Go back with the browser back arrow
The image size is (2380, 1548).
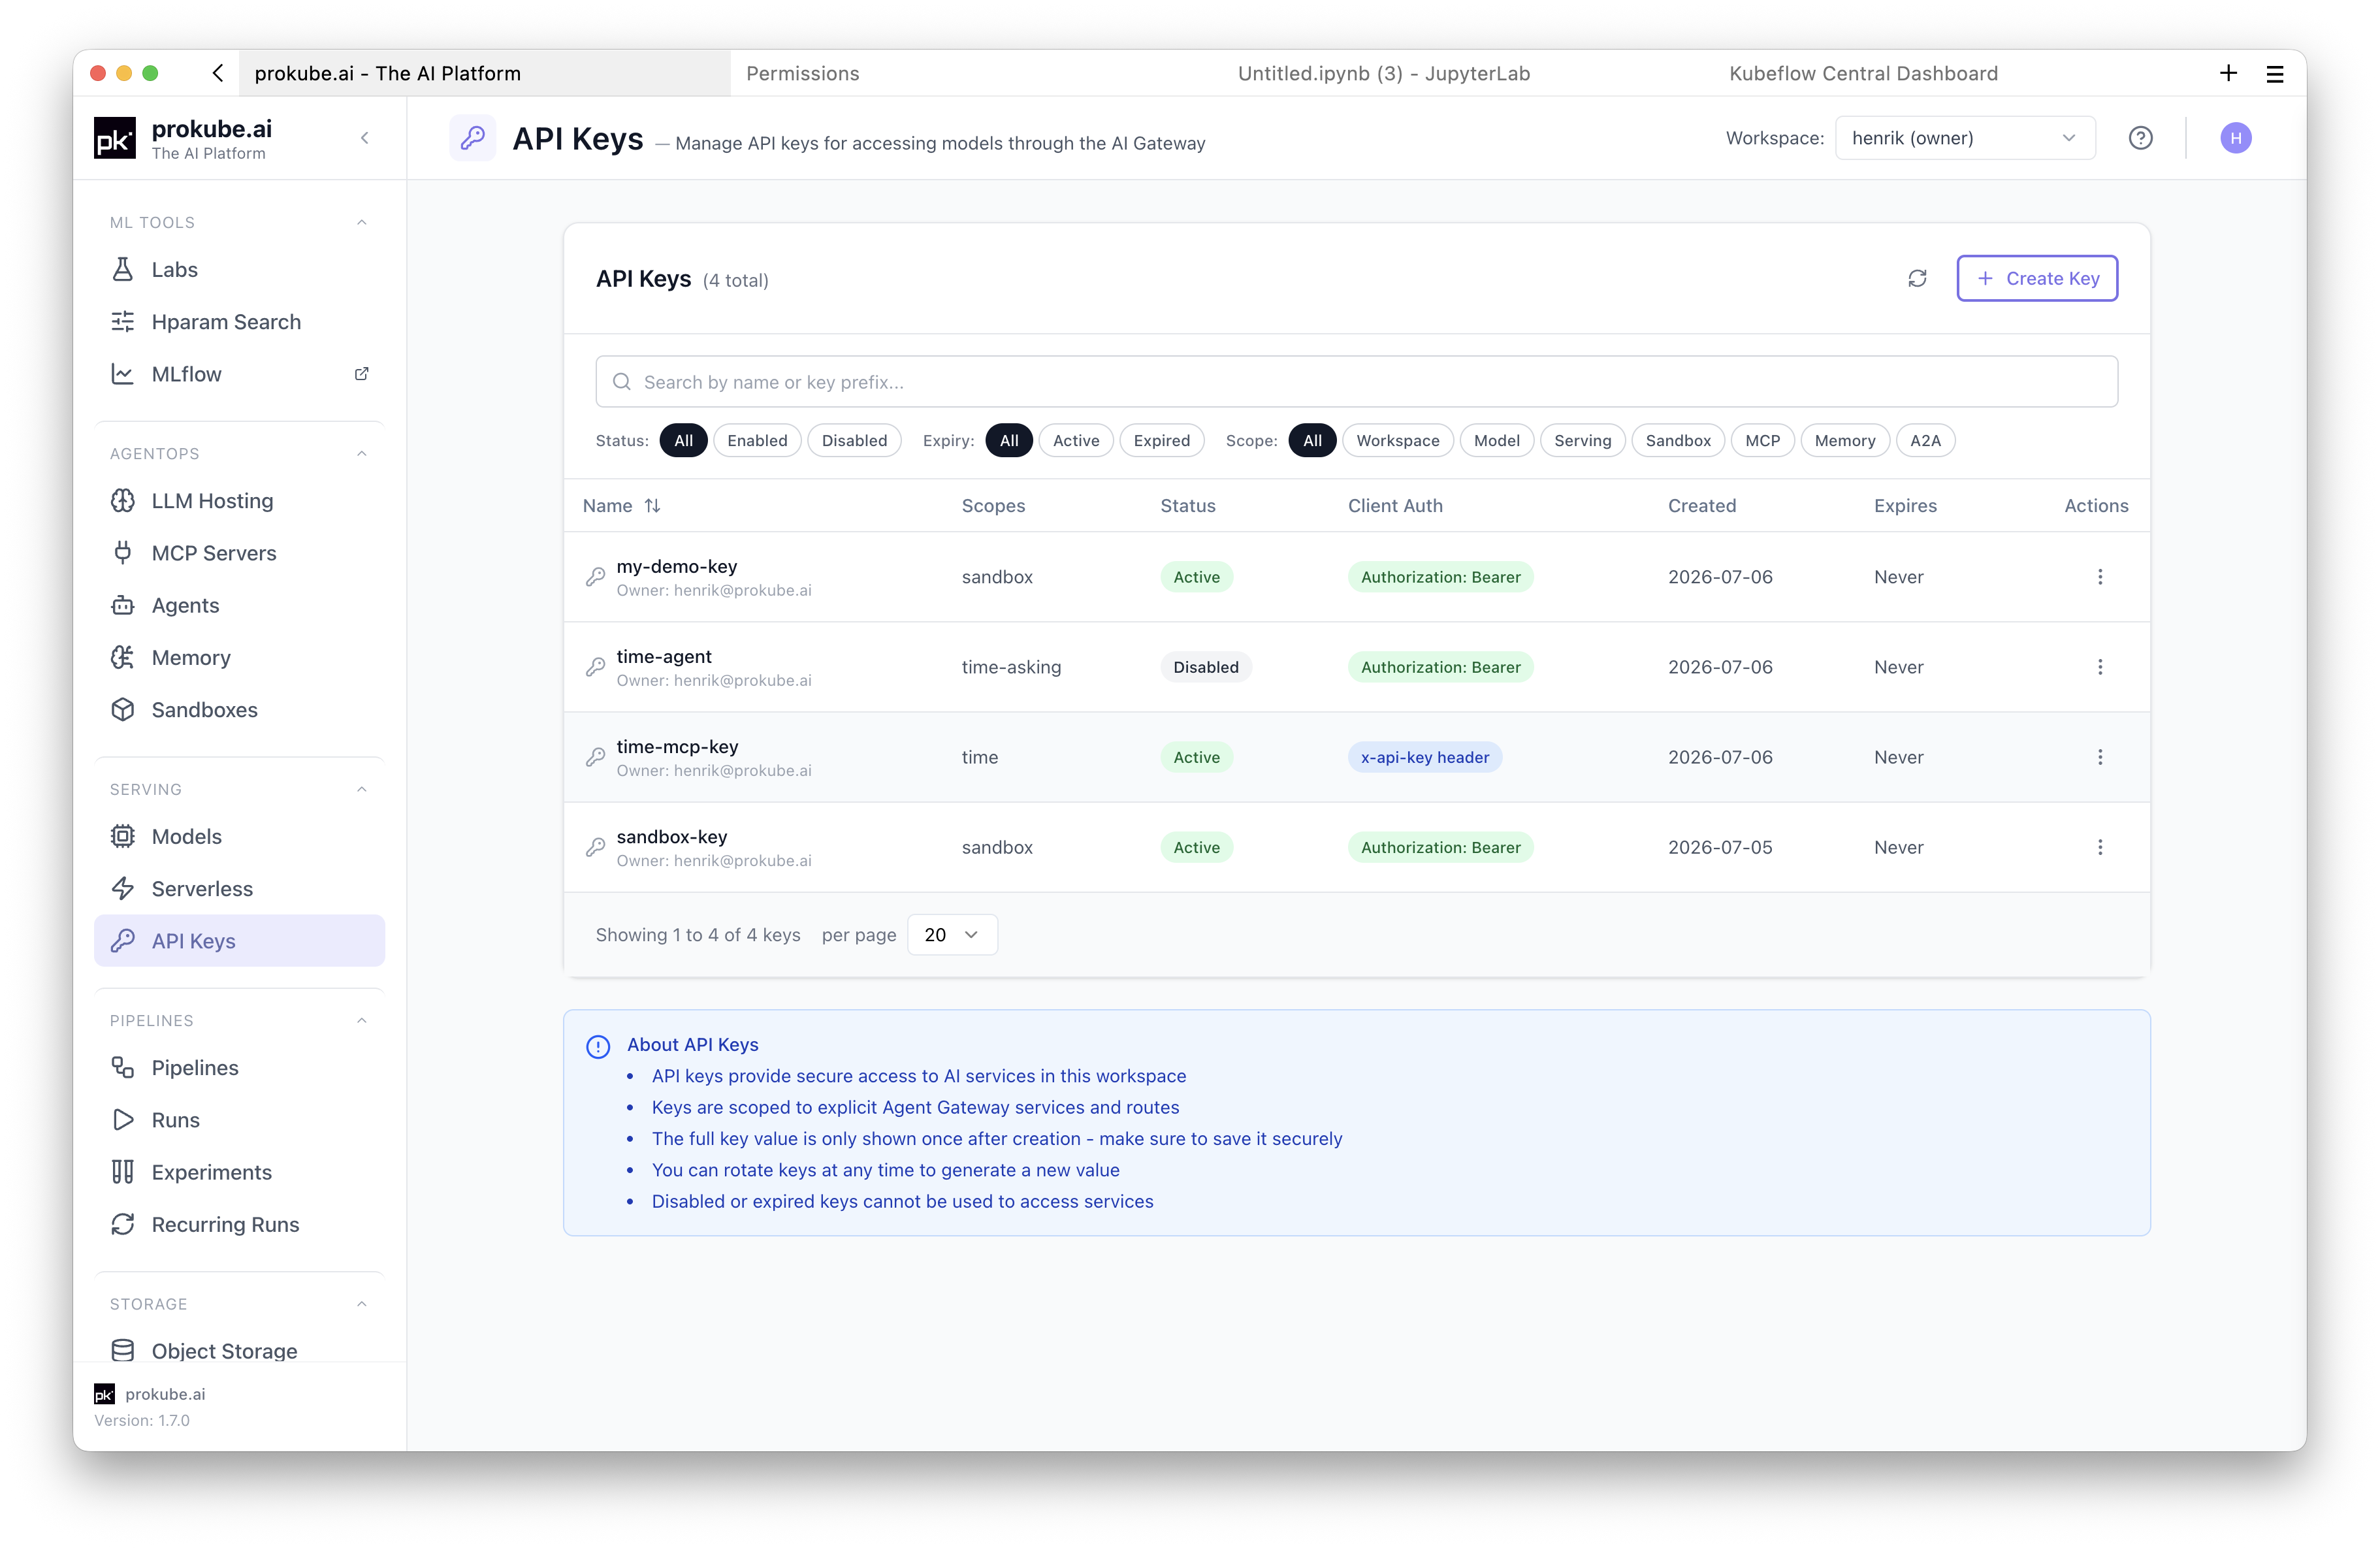pos(218,73)
